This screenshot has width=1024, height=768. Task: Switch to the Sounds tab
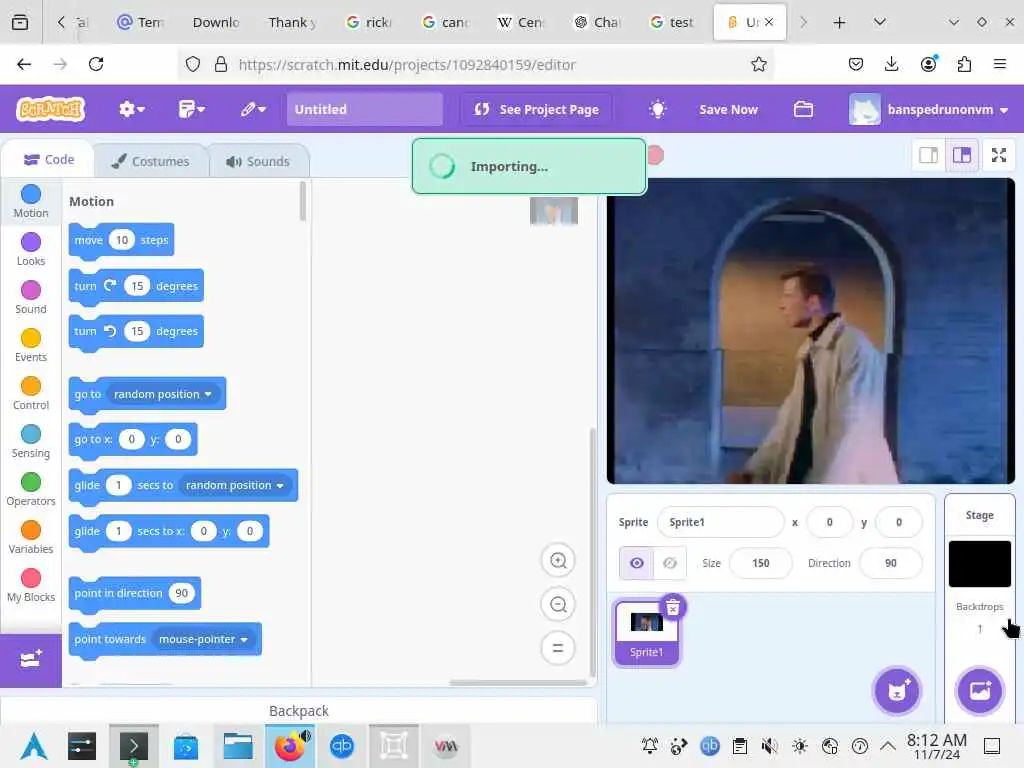tap(259, 161)
